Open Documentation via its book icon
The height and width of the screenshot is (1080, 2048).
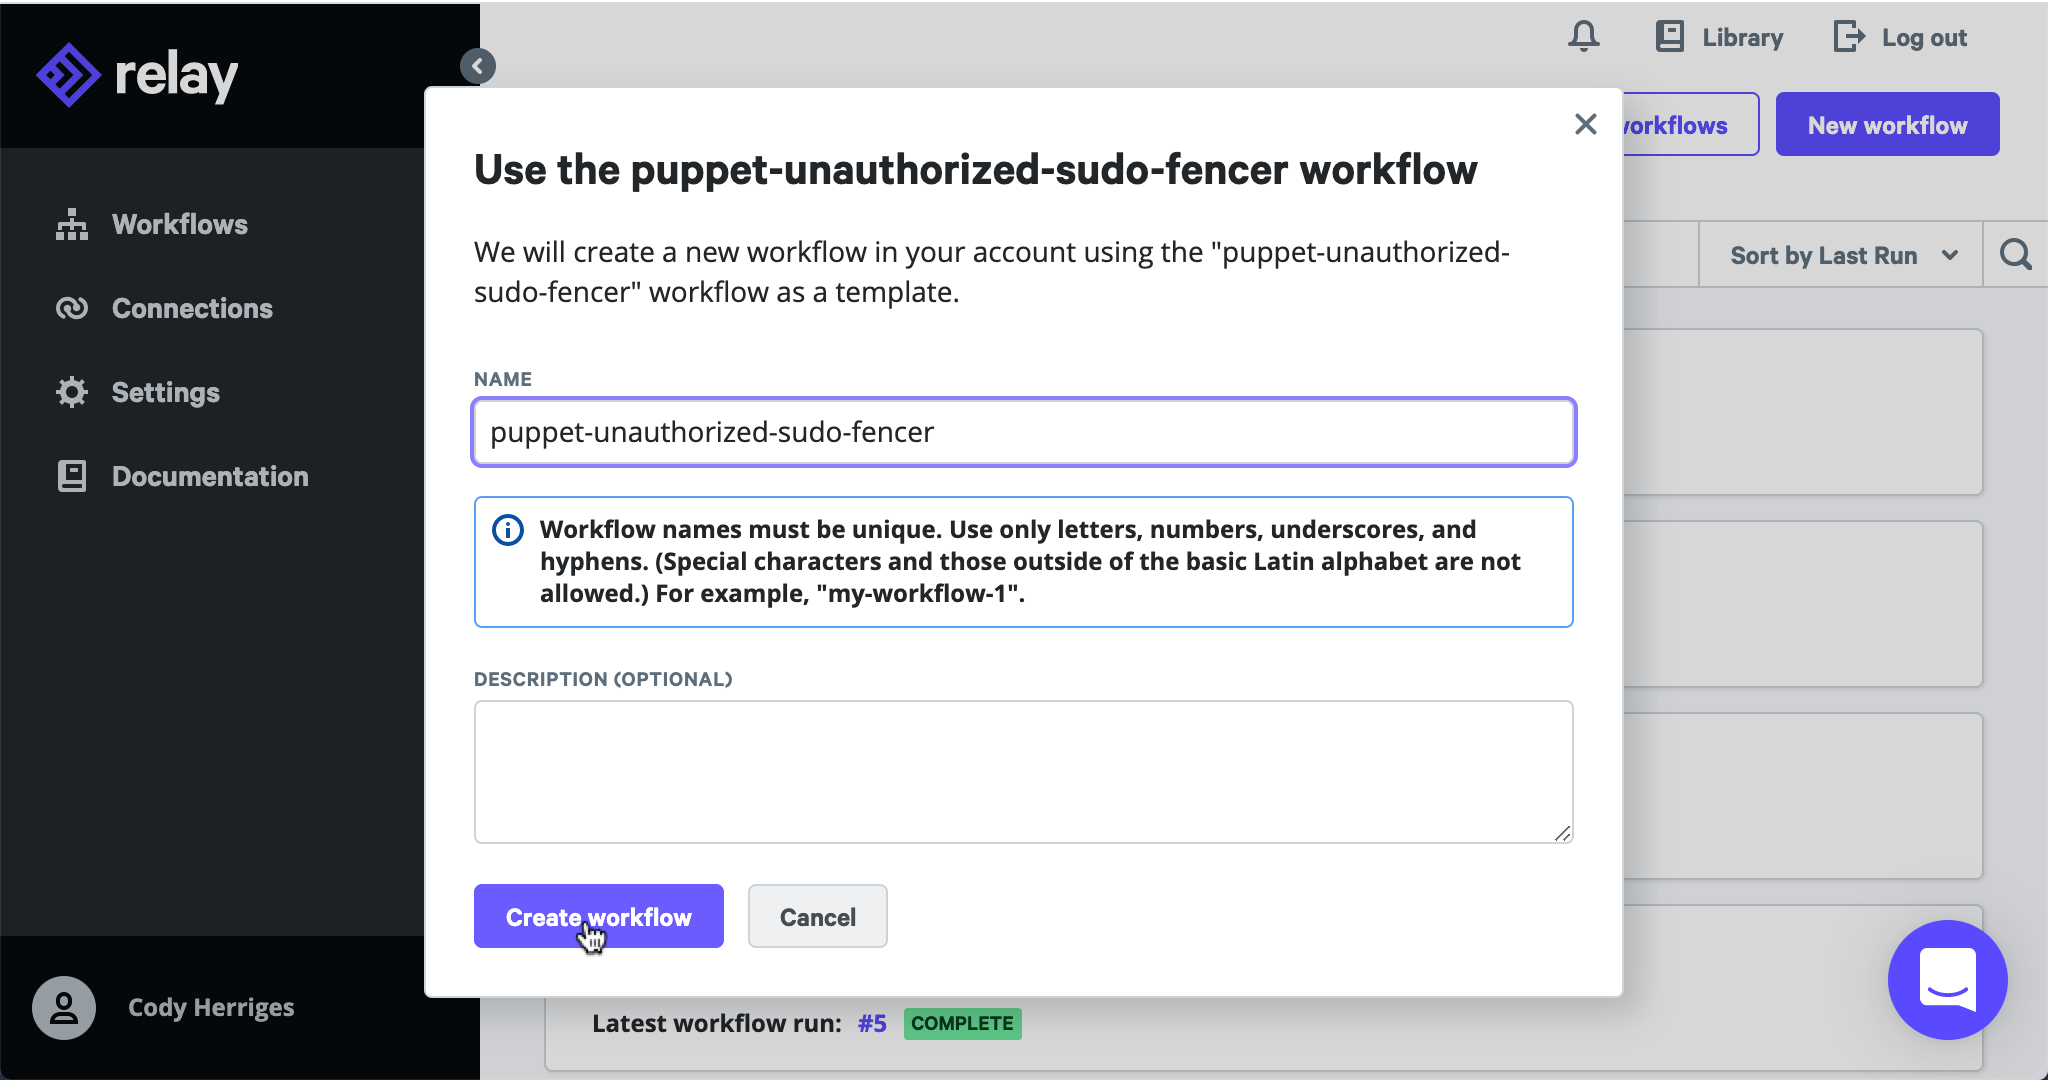point(71,476)
